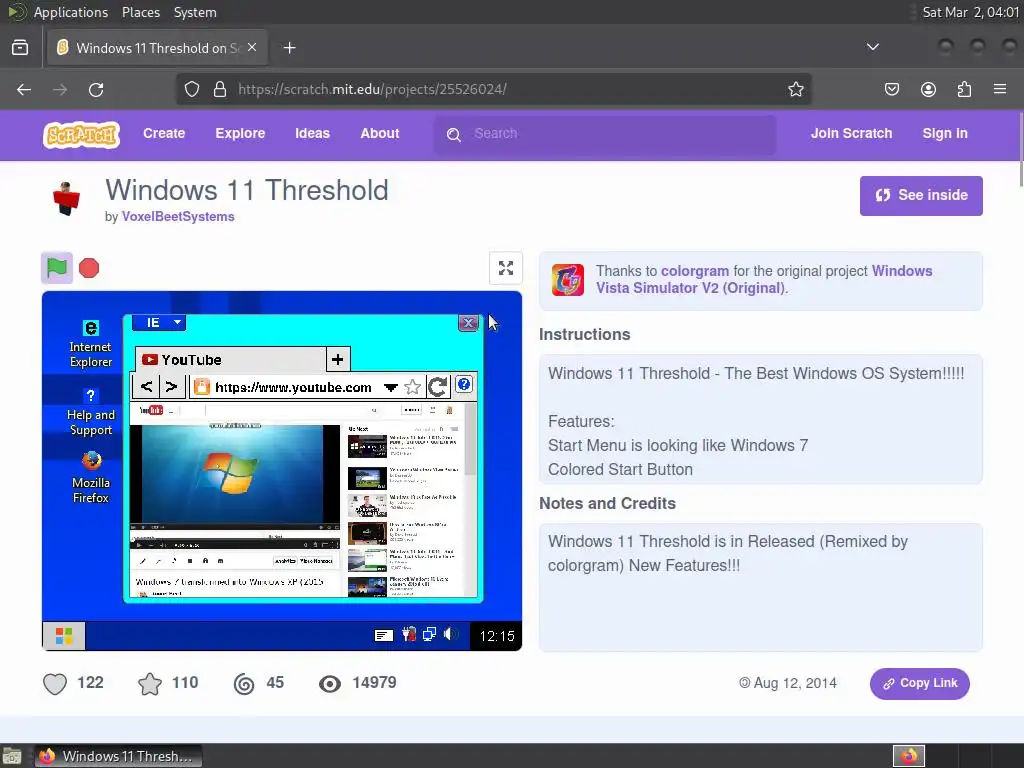
Task: Open colorgram's avatar in the credits box
Action: tap(568, 280)
